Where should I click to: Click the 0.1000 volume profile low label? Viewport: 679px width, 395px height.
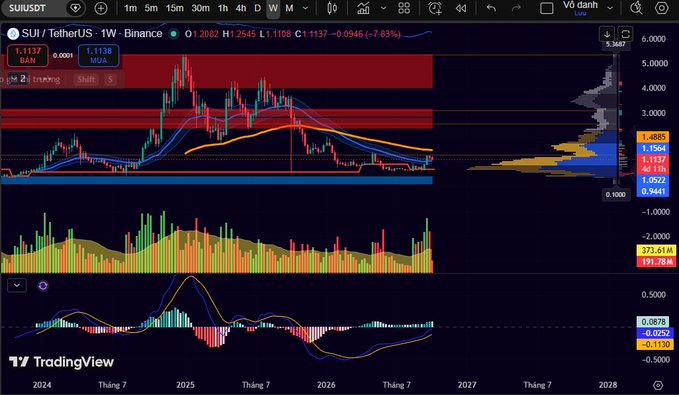615,194
